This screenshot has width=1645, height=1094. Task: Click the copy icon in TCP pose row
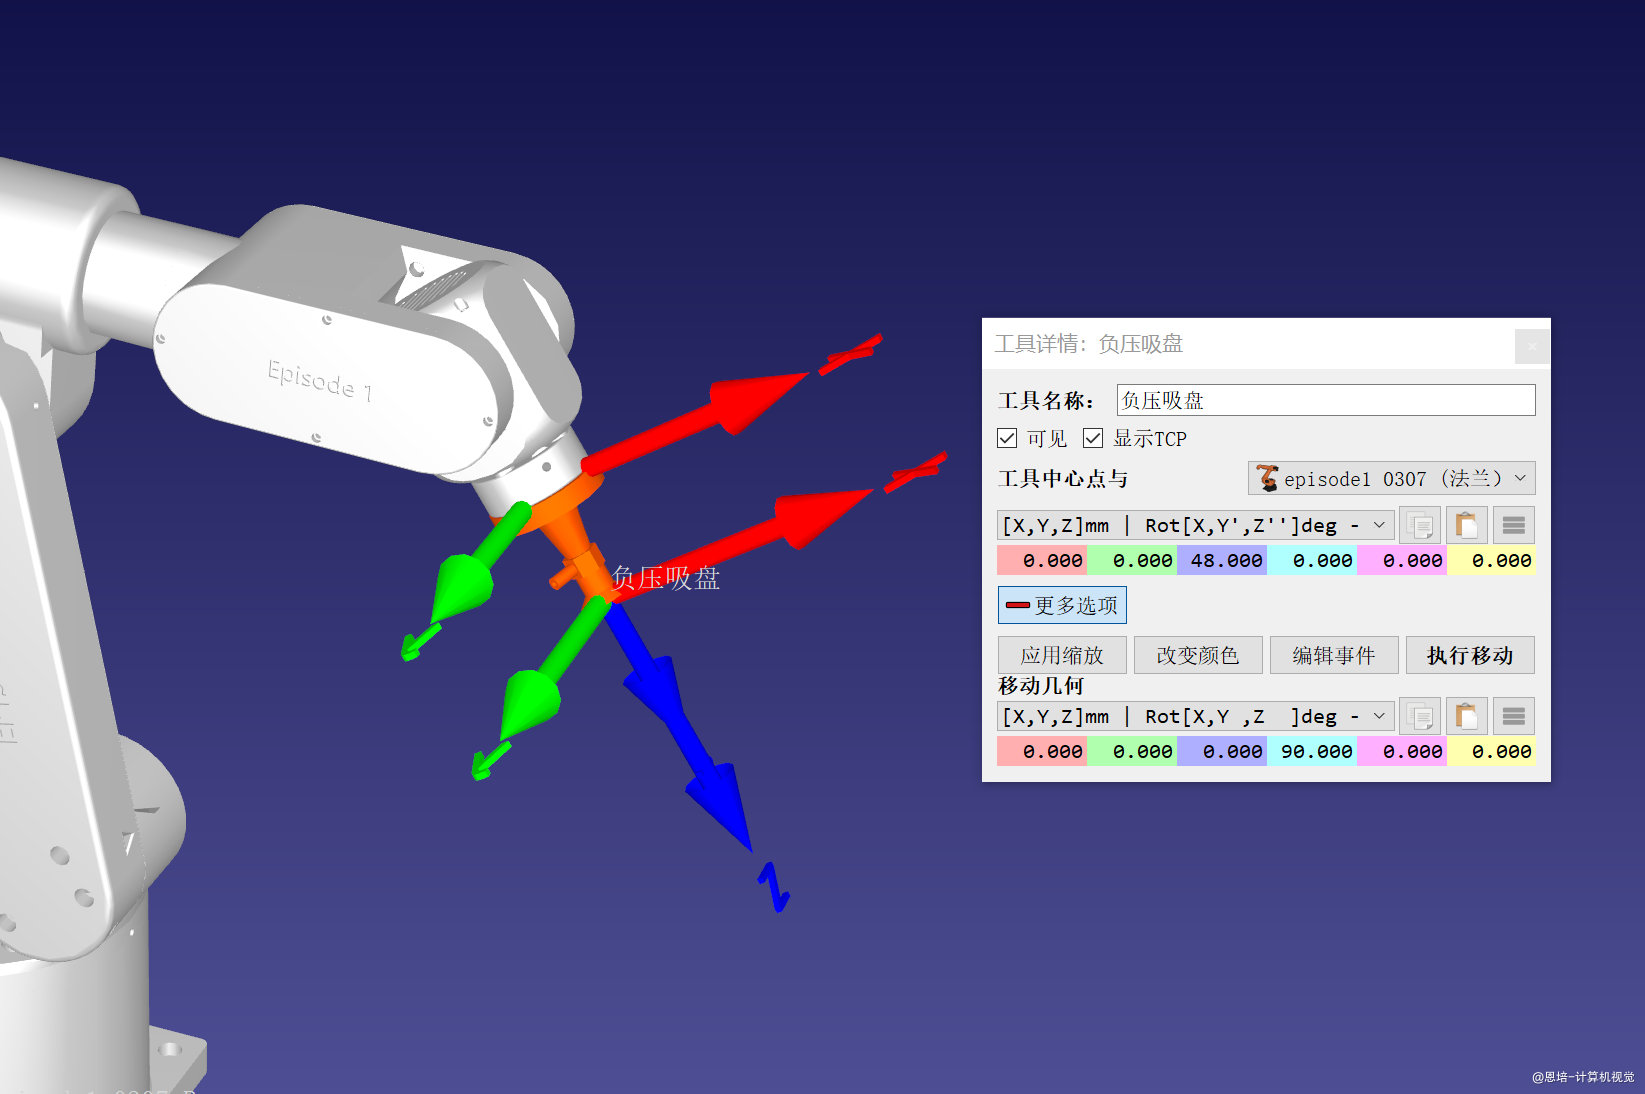click(x=1420, y=525)
